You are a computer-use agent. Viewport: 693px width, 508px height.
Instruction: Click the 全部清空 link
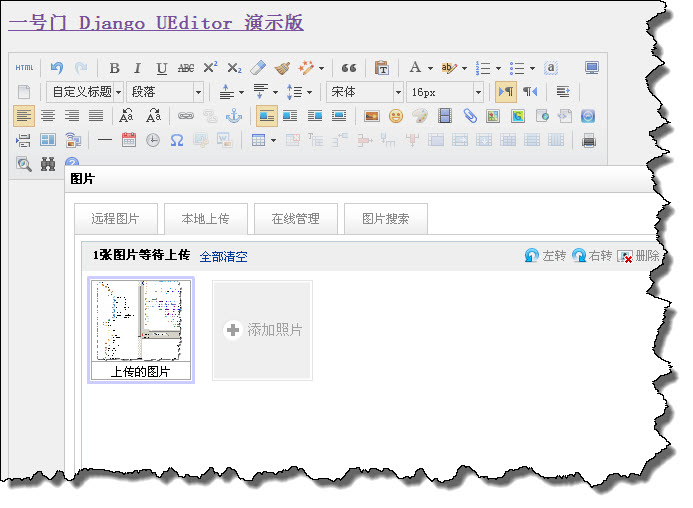(224, 256)
